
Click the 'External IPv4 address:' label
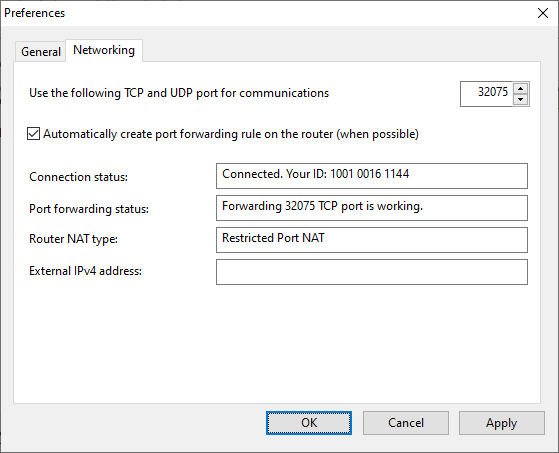(x=86, y=271)
